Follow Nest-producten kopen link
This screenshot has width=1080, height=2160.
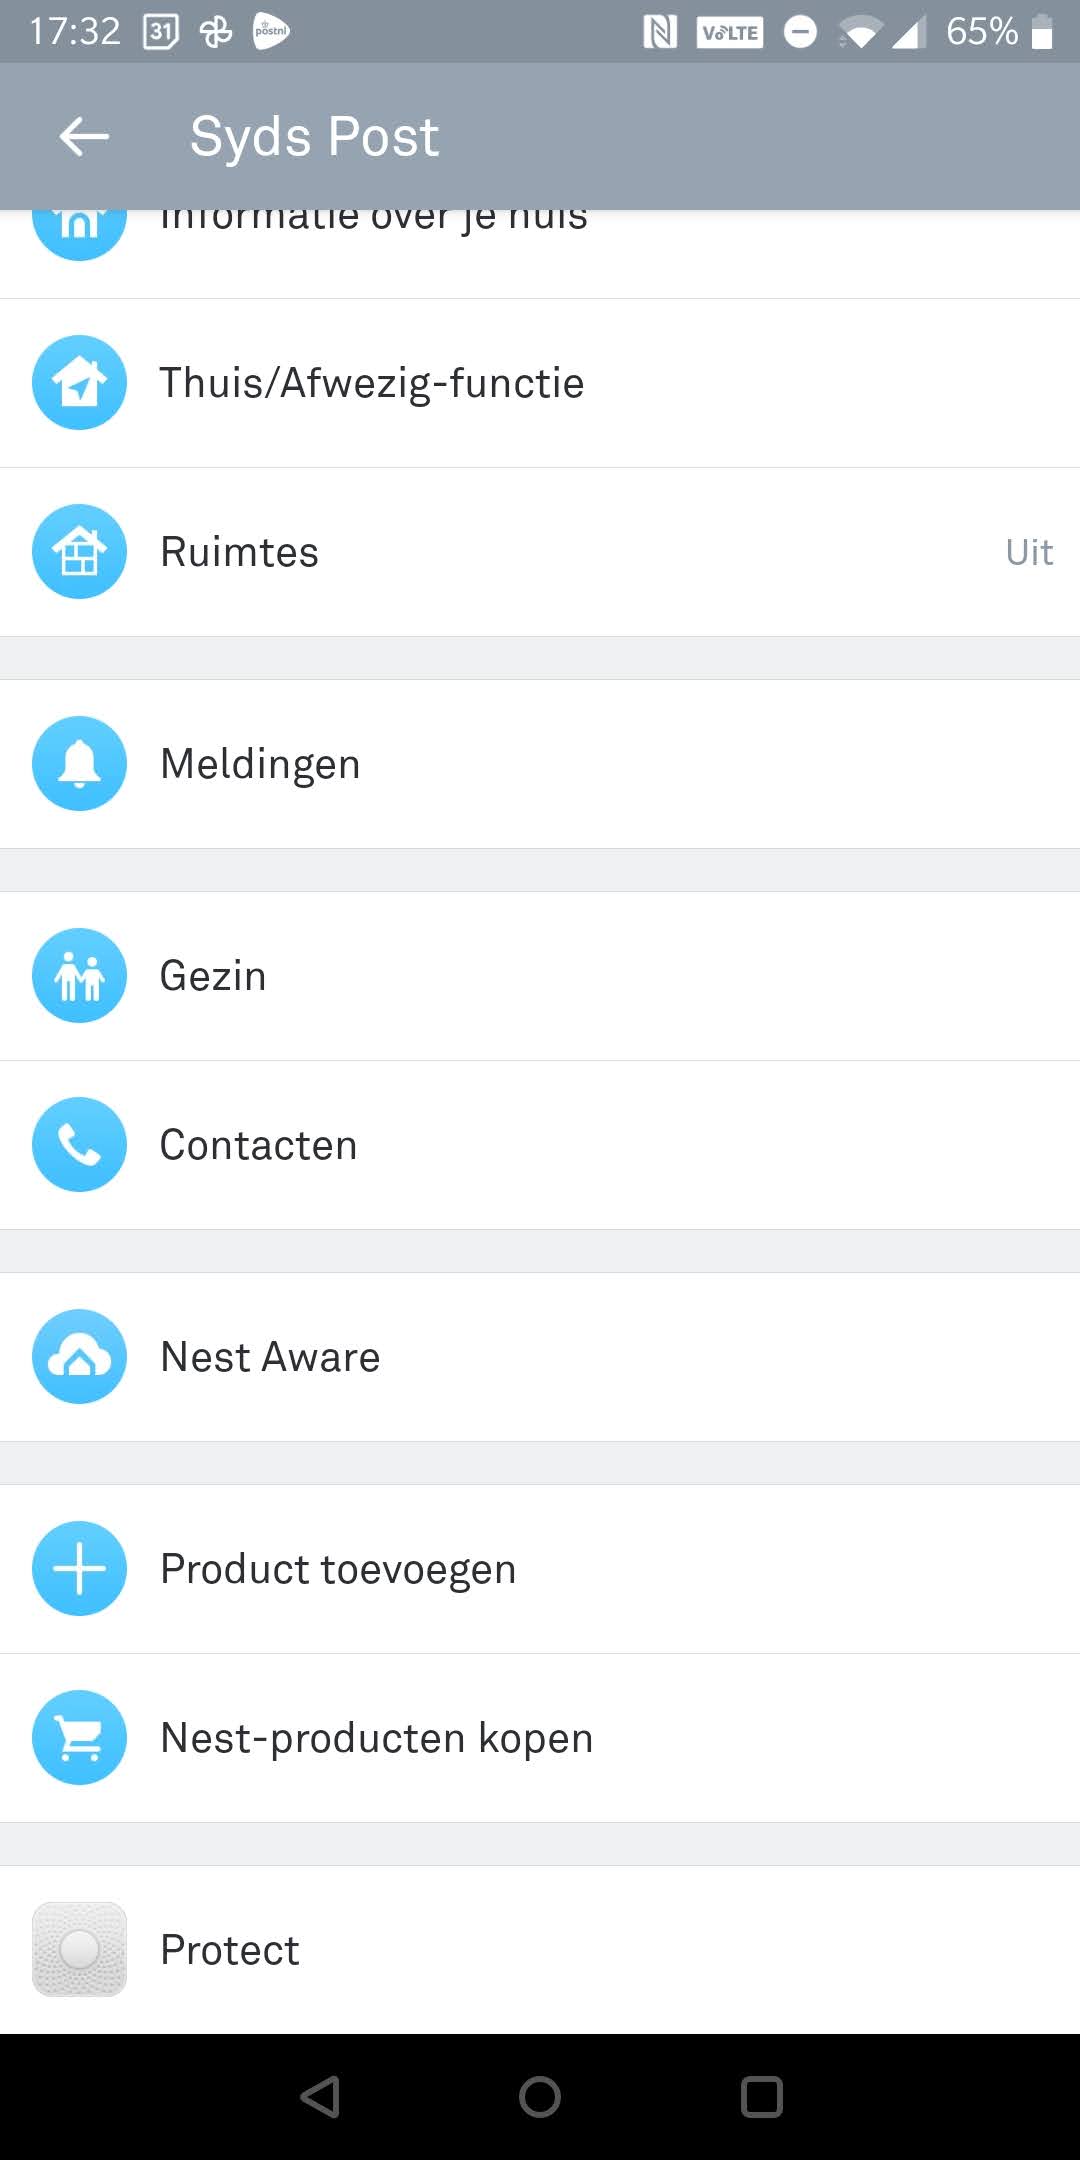click(x=376, y=1738)
